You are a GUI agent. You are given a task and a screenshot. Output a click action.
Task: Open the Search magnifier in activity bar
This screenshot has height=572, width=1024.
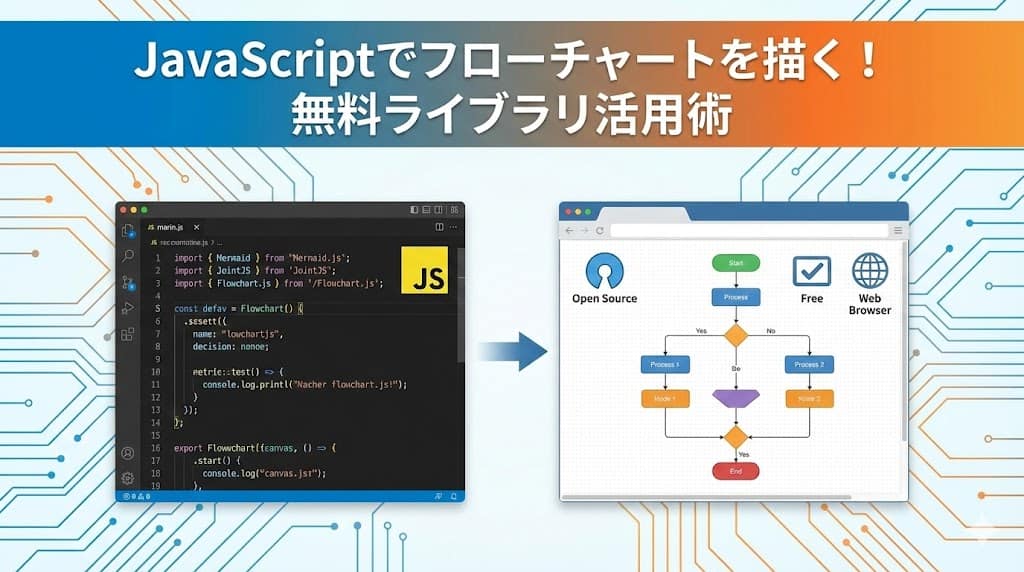(x=128, y=257)
